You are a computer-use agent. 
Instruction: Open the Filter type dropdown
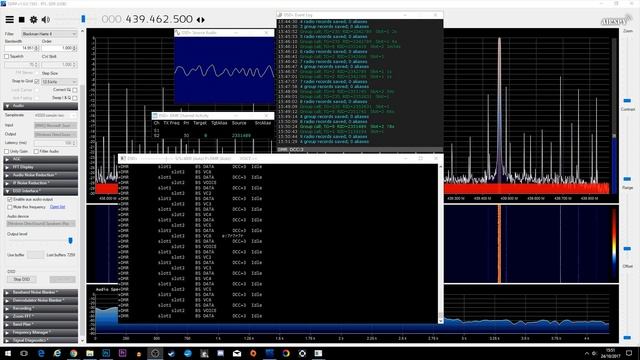[x=49, y=34]
